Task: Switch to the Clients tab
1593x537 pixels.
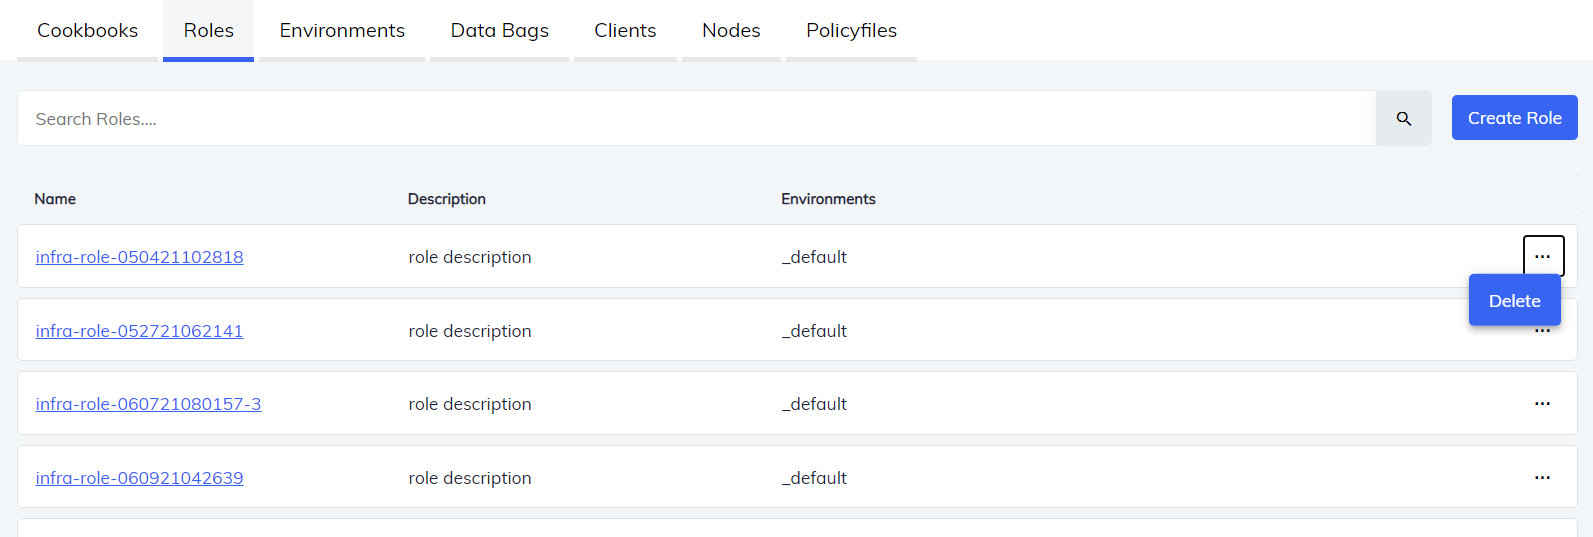Action: [625, 31]
